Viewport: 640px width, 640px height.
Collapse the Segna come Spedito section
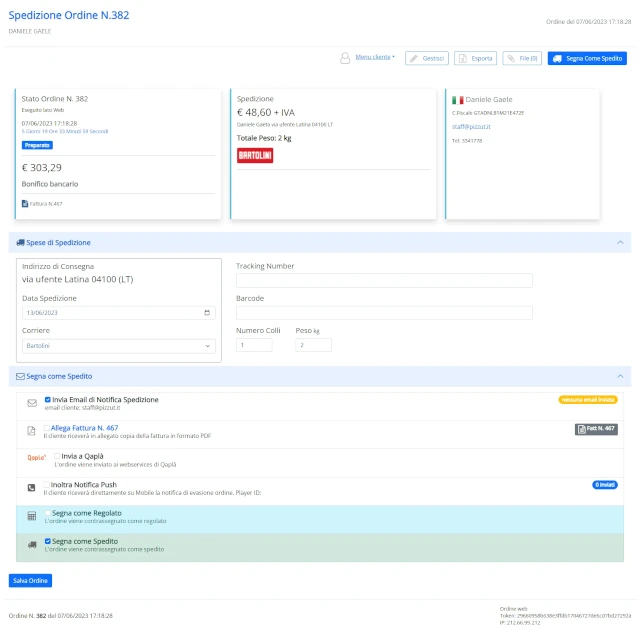[620, 376]
